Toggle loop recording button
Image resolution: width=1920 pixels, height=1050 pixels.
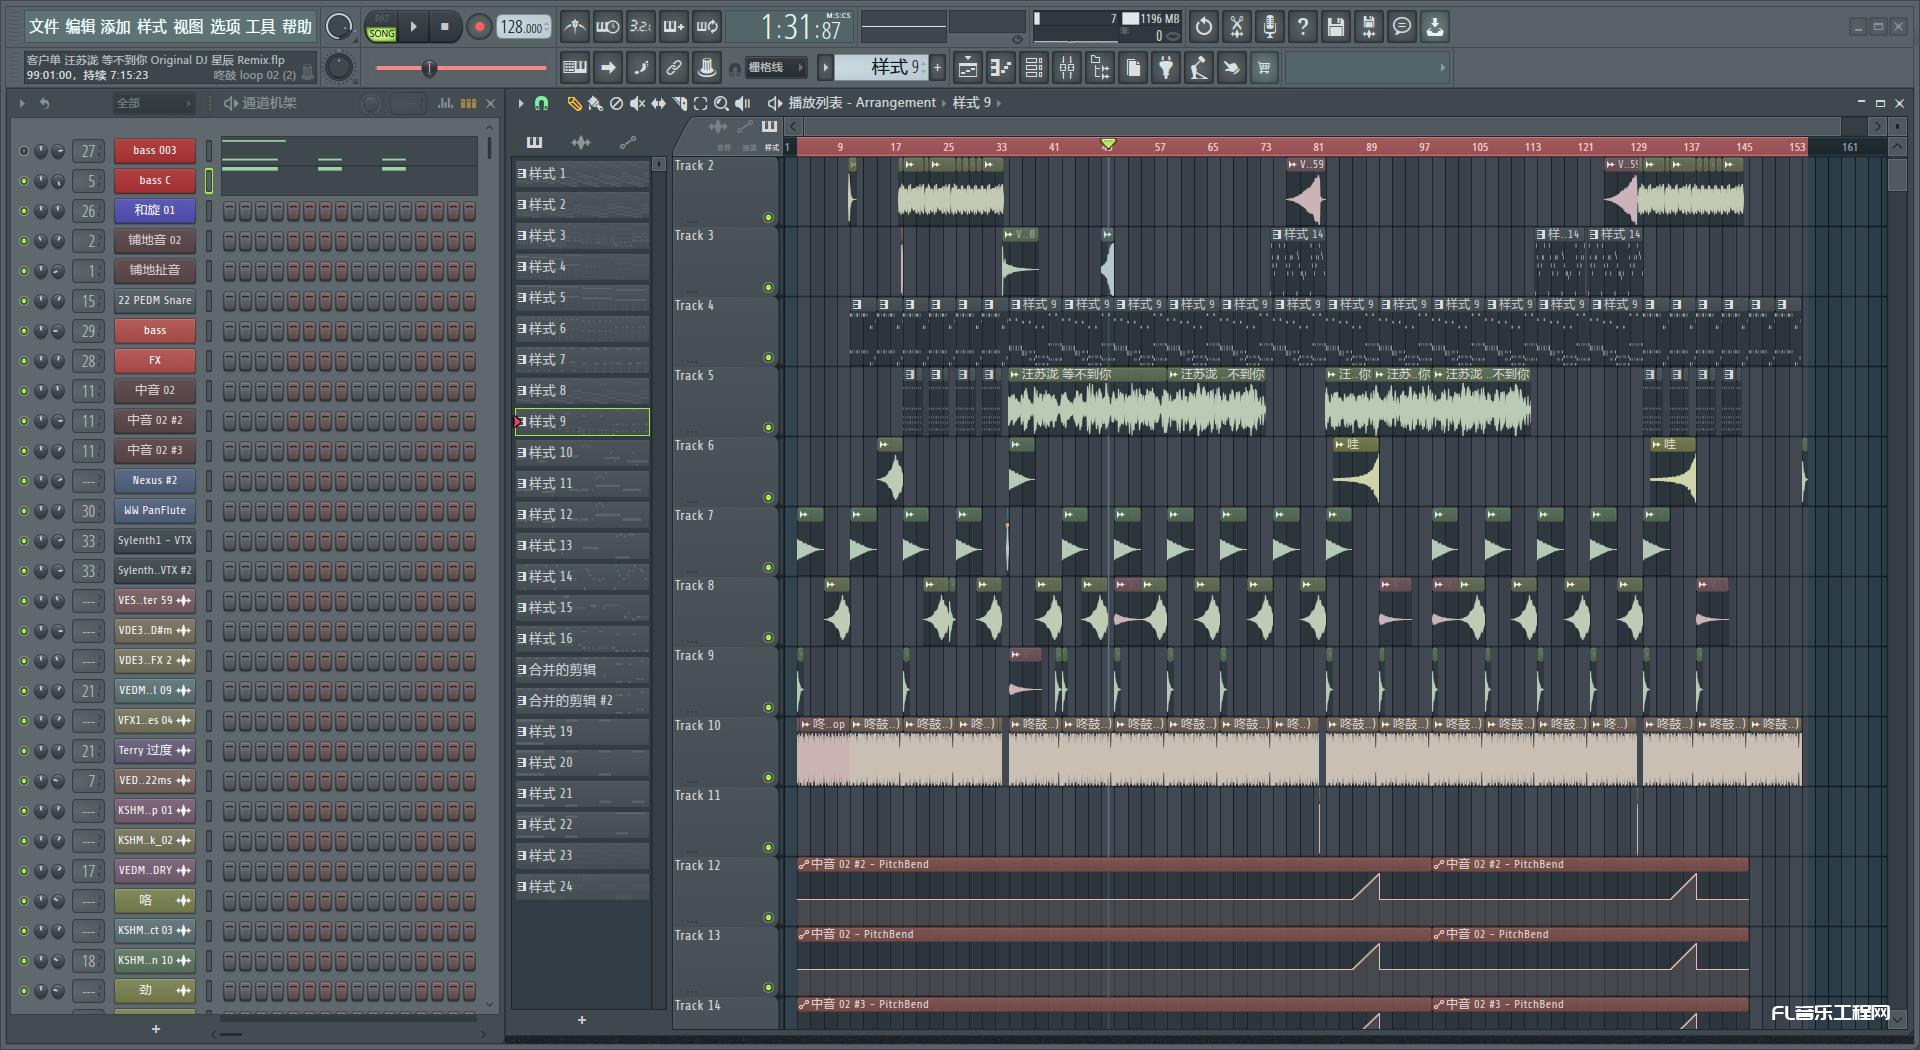[x=707, y=27]
